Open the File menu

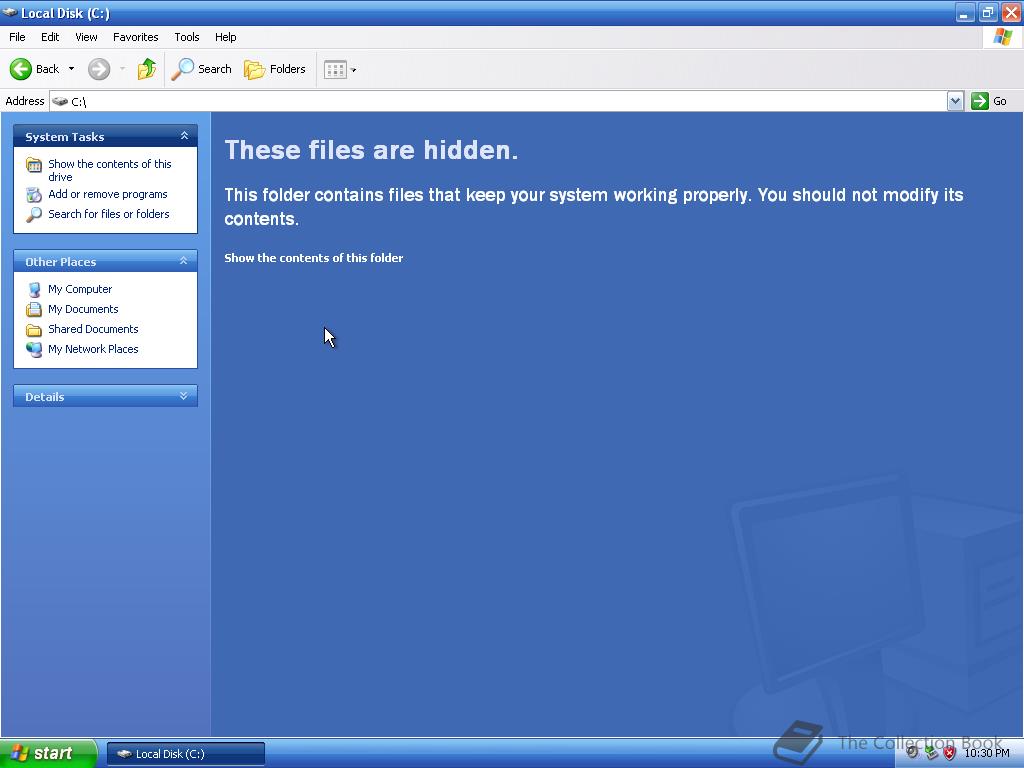[17, 37]
